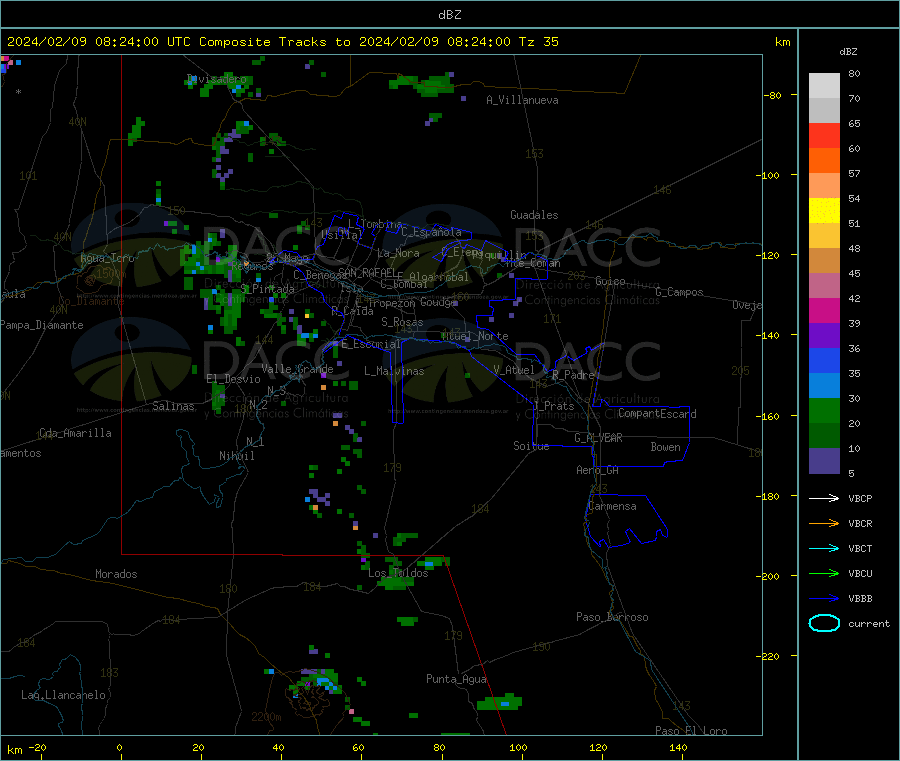Click the cyan VBCT arrow legend icon
The image size is (900, 761).
824,549
